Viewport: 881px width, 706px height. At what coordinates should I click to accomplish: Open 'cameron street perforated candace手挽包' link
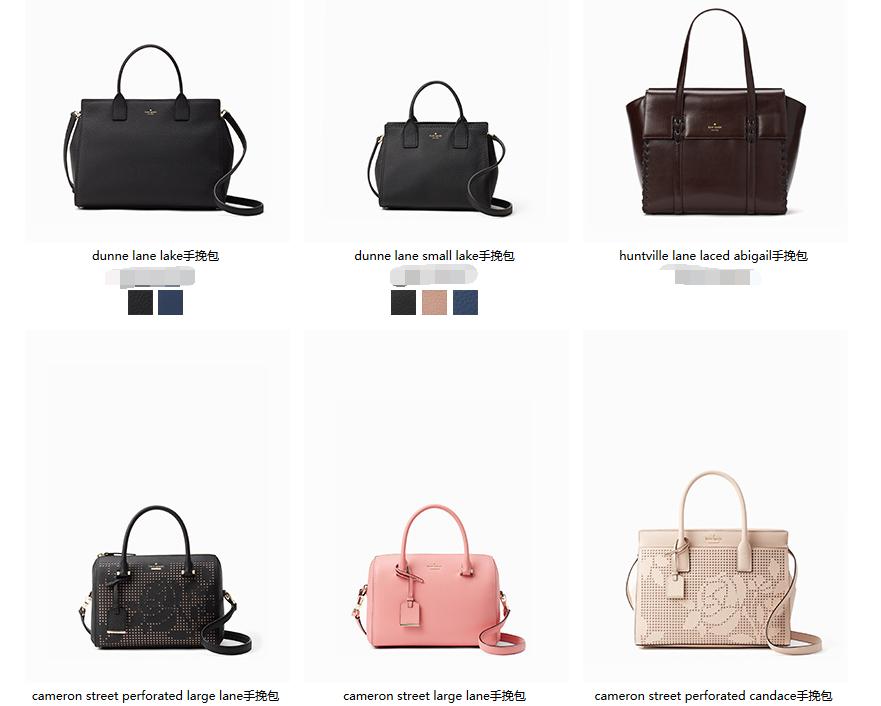(713, 696)
